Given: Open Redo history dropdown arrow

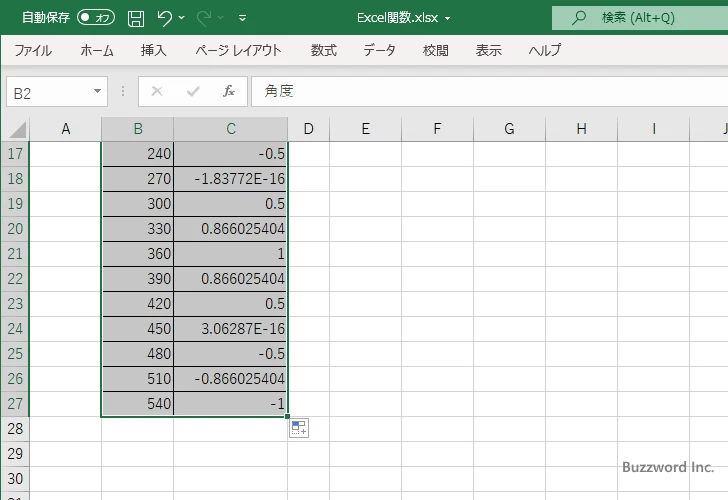Looking at the screenshot, I should coord(221,18).
